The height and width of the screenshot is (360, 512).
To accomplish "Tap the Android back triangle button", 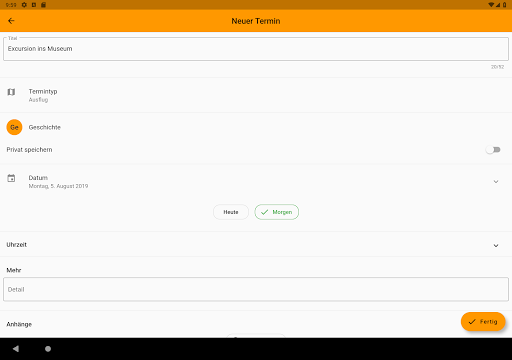I will (16, 349).
